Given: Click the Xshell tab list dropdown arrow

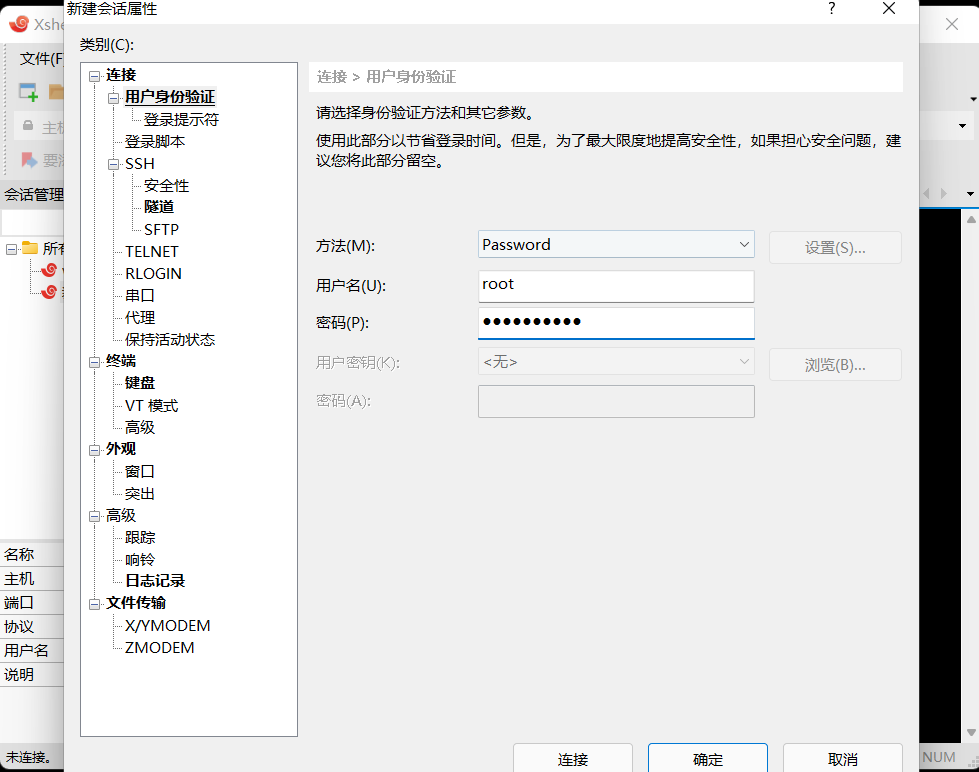Looking at the screenshot, I should 970,194.
